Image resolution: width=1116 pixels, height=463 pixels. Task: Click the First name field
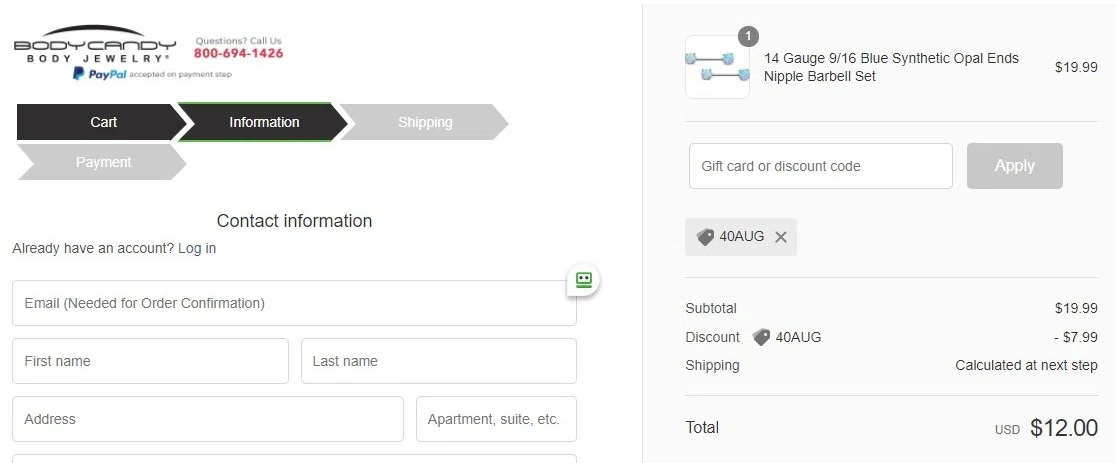click(x=150, y=361)
